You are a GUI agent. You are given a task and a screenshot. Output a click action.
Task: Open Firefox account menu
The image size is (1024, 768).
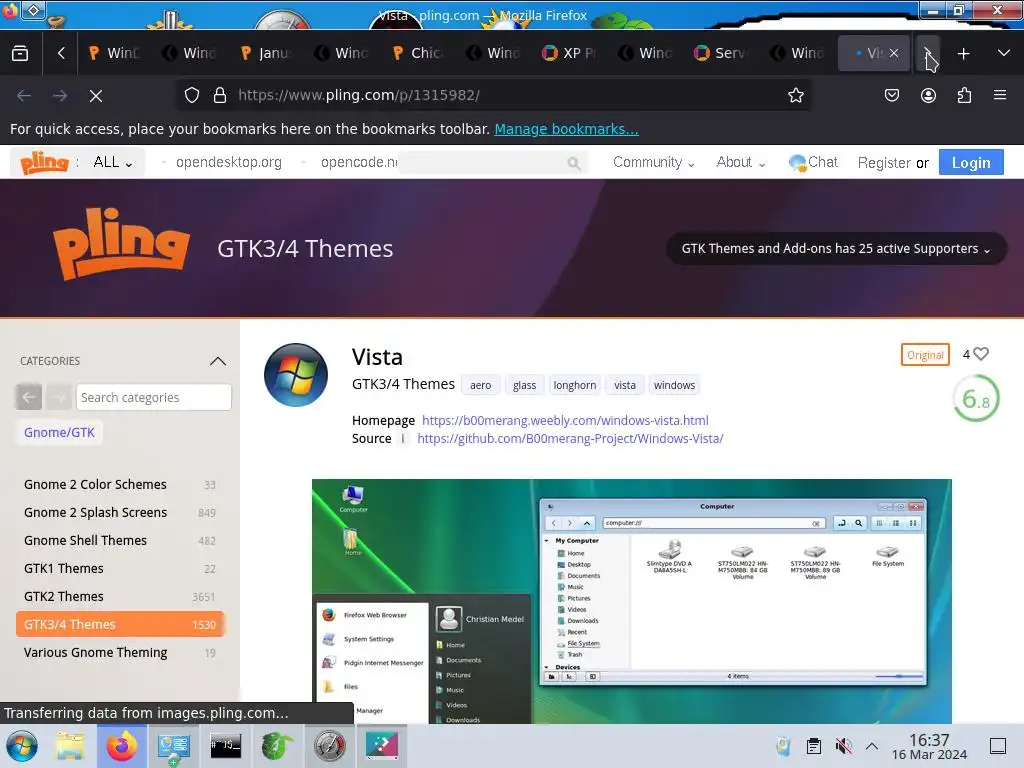(928, 95)
